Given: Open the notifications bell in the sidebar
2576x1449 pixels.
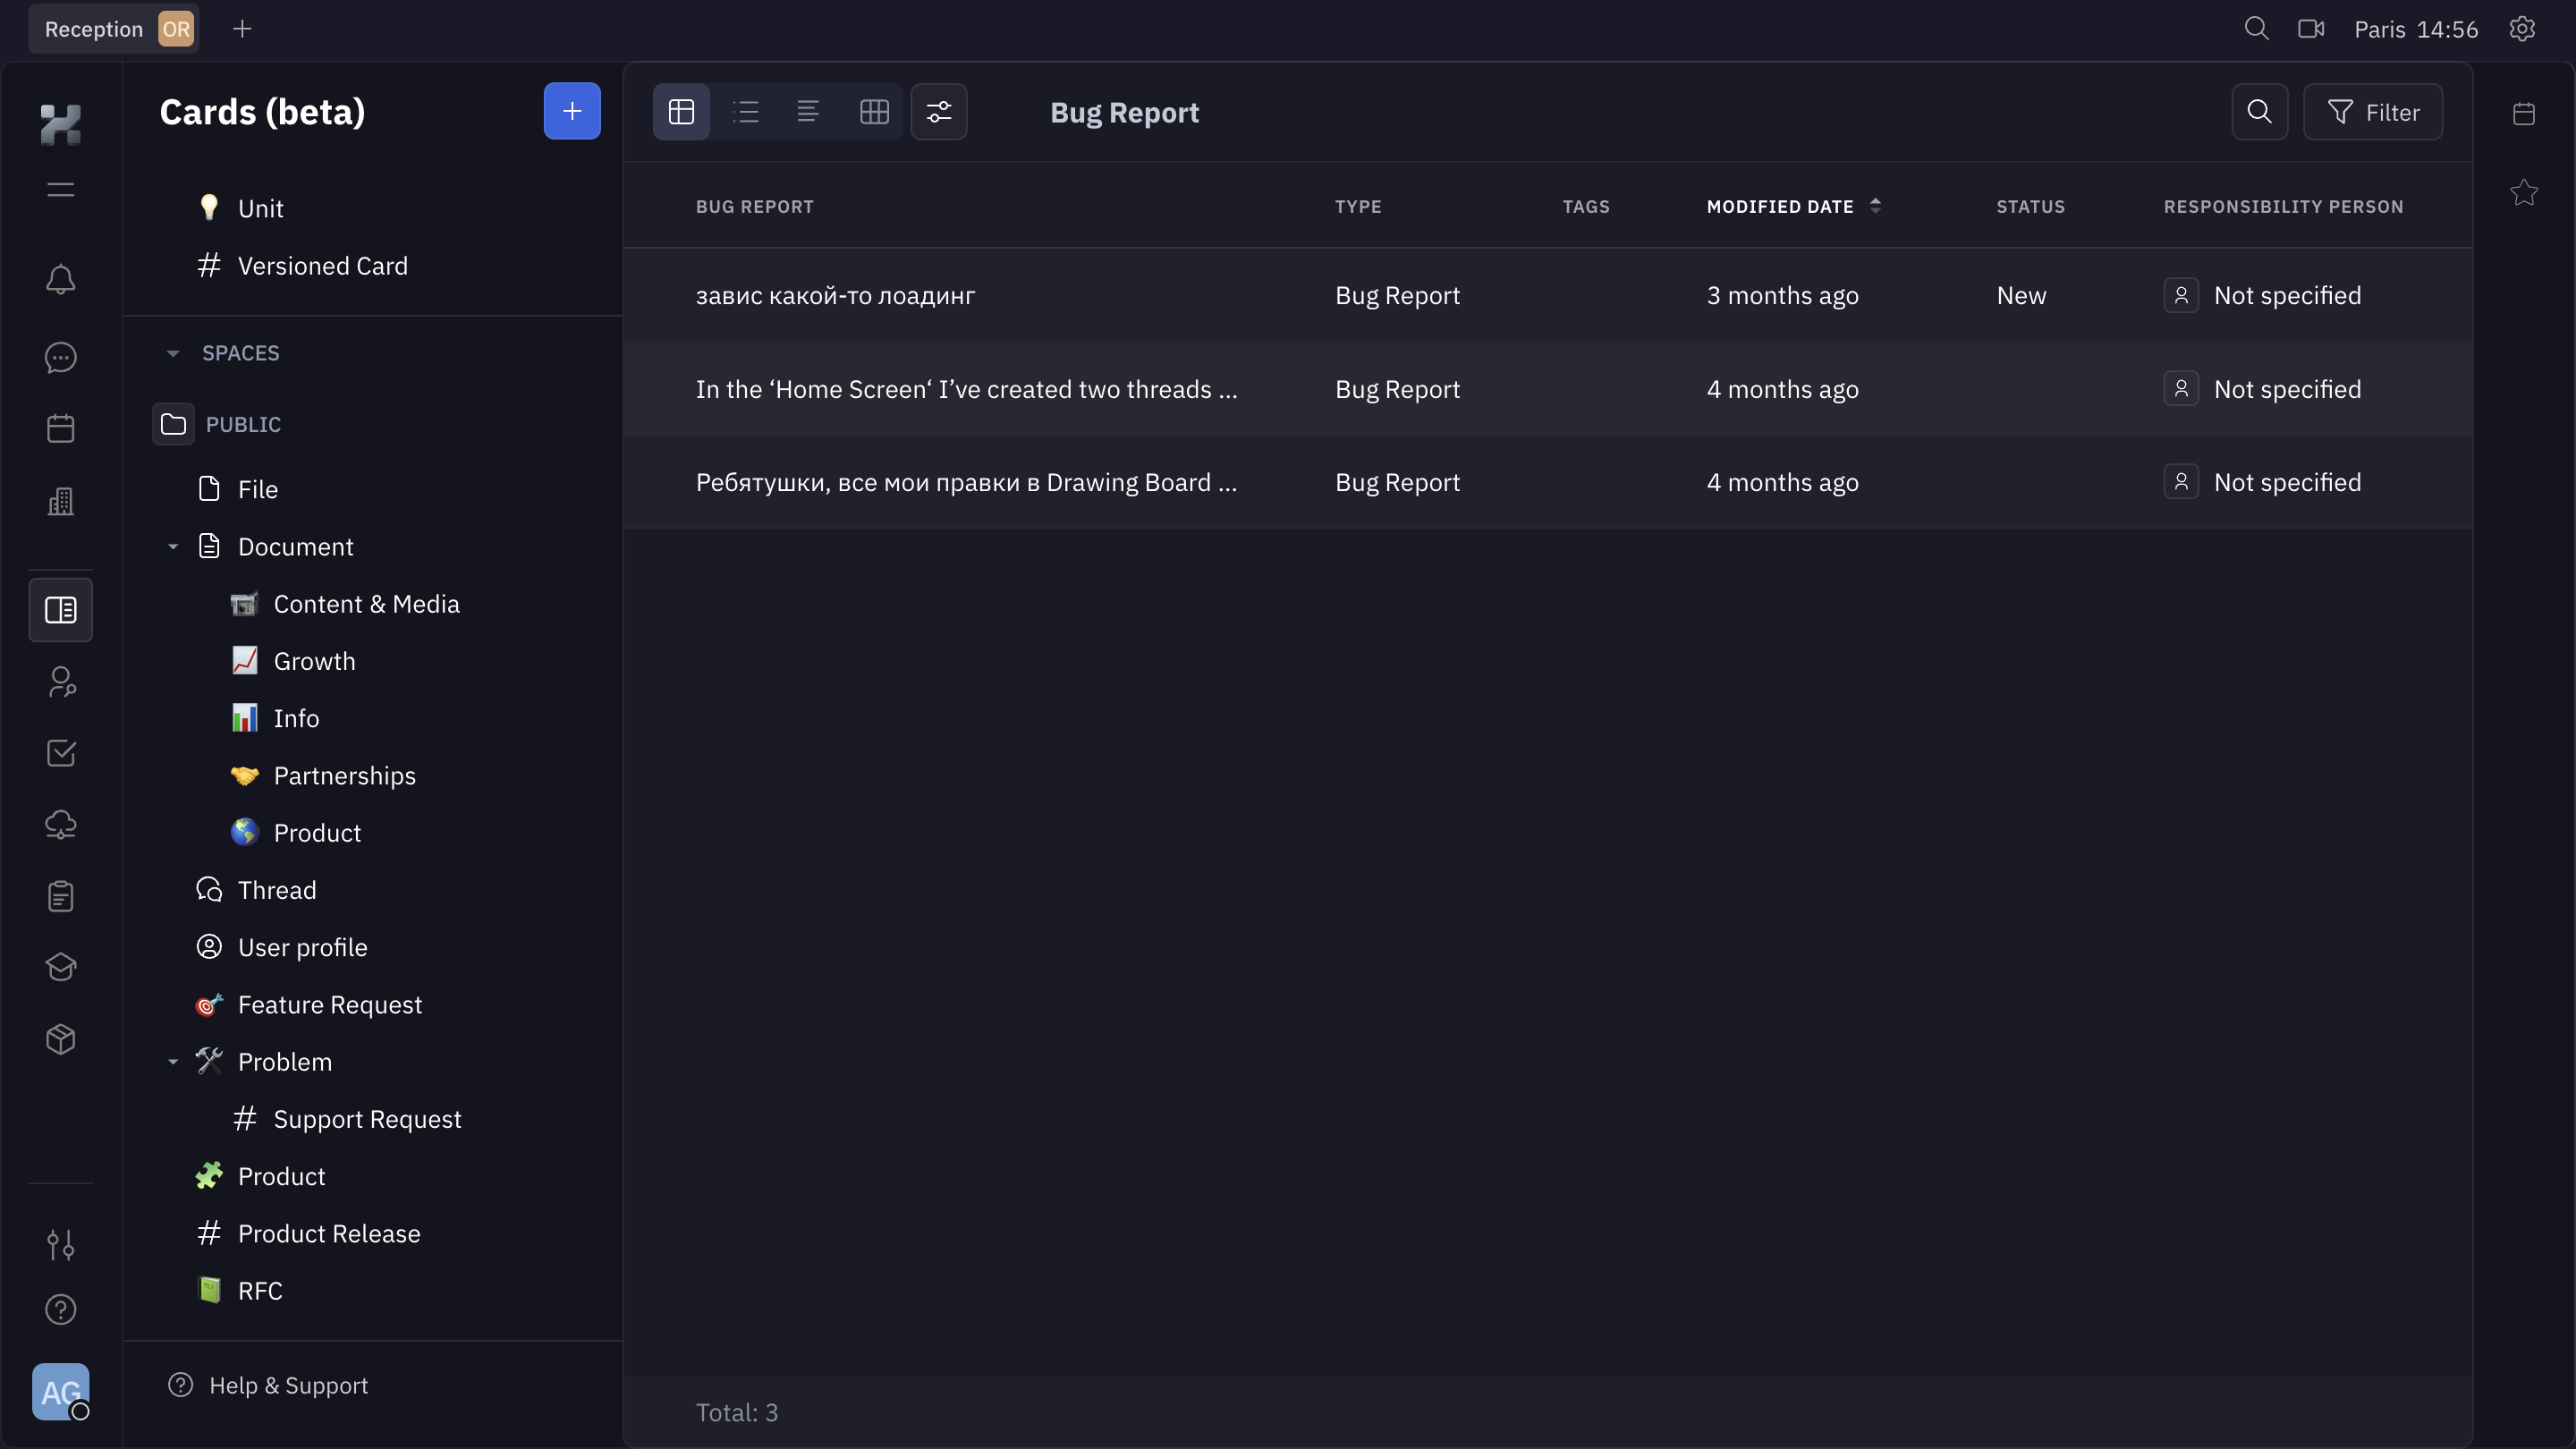Looking at the screenshot, I should click(61, 279).
